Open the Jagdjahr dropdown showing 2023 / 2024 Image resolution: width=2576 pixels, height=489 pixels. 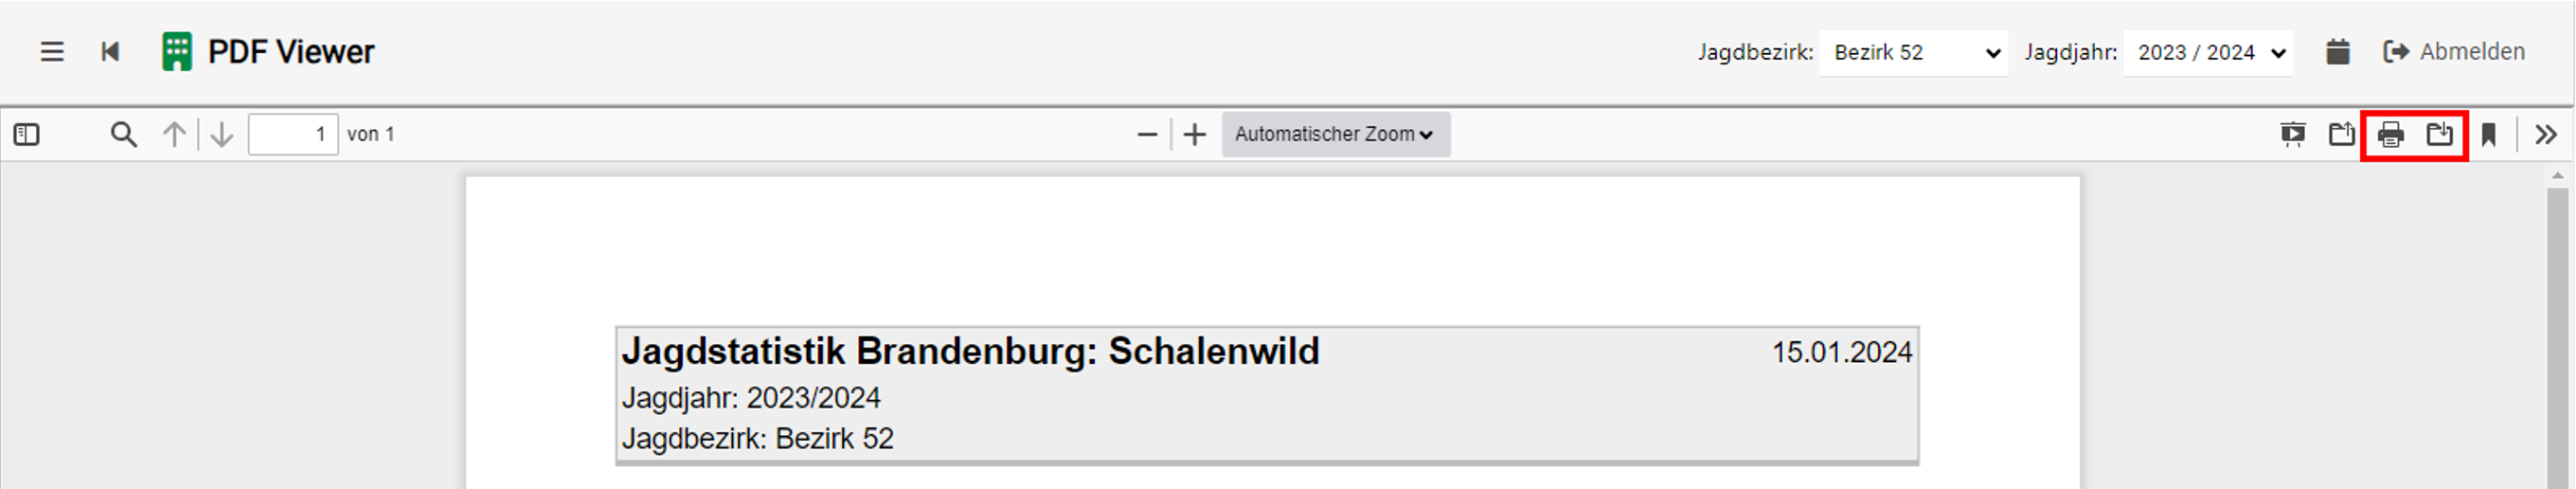(2208, 52)
